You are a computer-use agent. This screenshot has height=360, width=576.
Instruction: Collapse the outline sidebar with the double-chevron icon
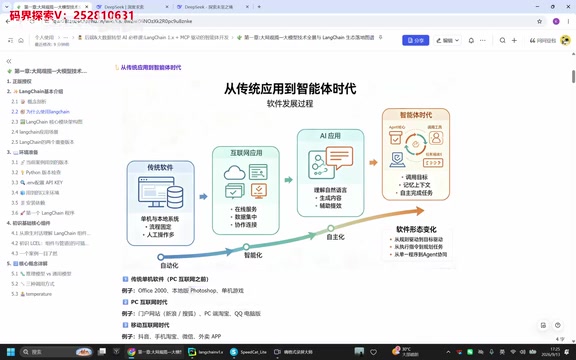point(9,61)
